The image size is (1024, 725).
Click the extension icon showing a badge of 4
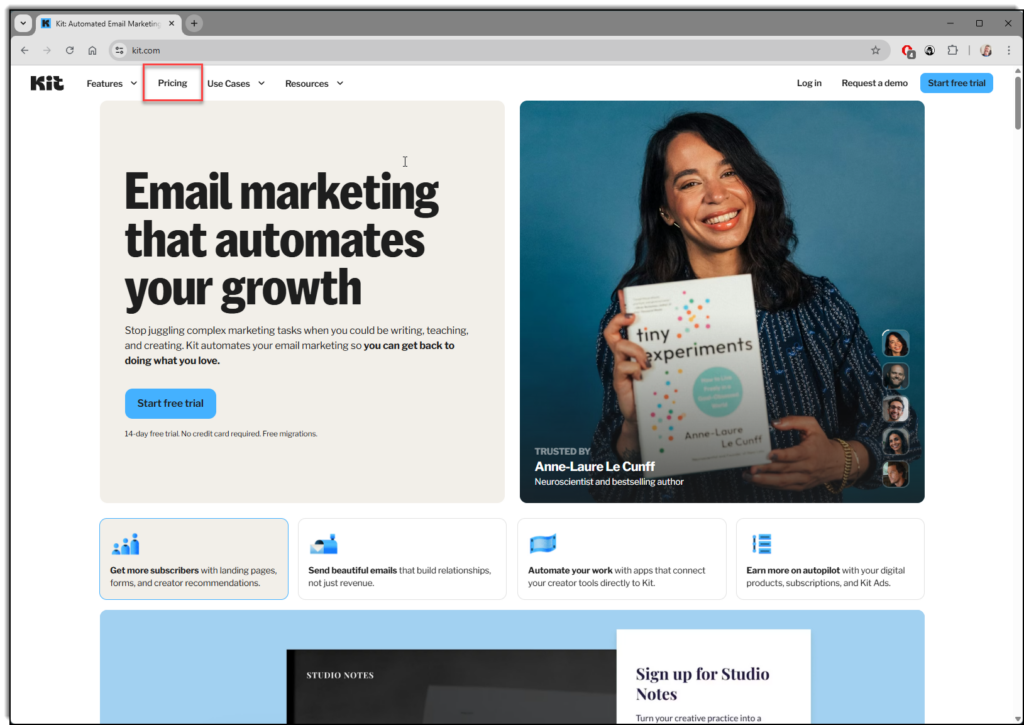[906, 50]
